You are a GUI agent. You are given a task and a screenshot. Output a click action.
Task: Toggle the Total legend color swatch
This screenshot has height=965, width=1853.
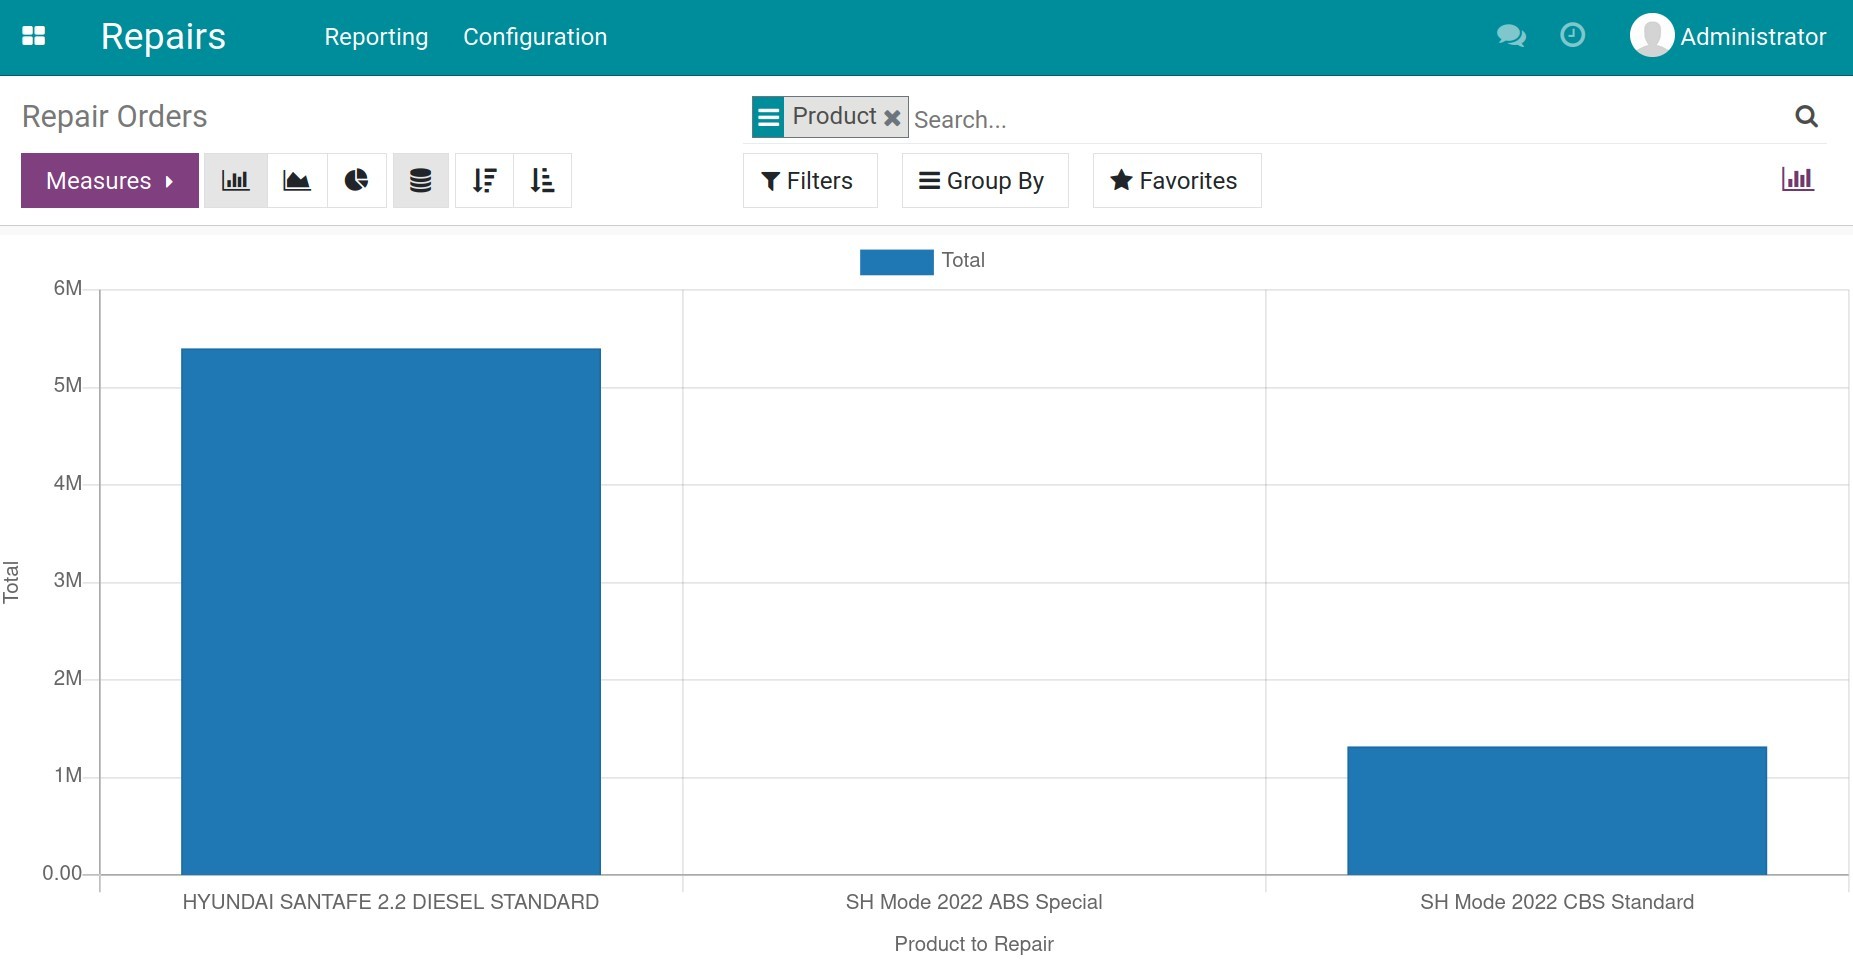(x=897, y=262)
